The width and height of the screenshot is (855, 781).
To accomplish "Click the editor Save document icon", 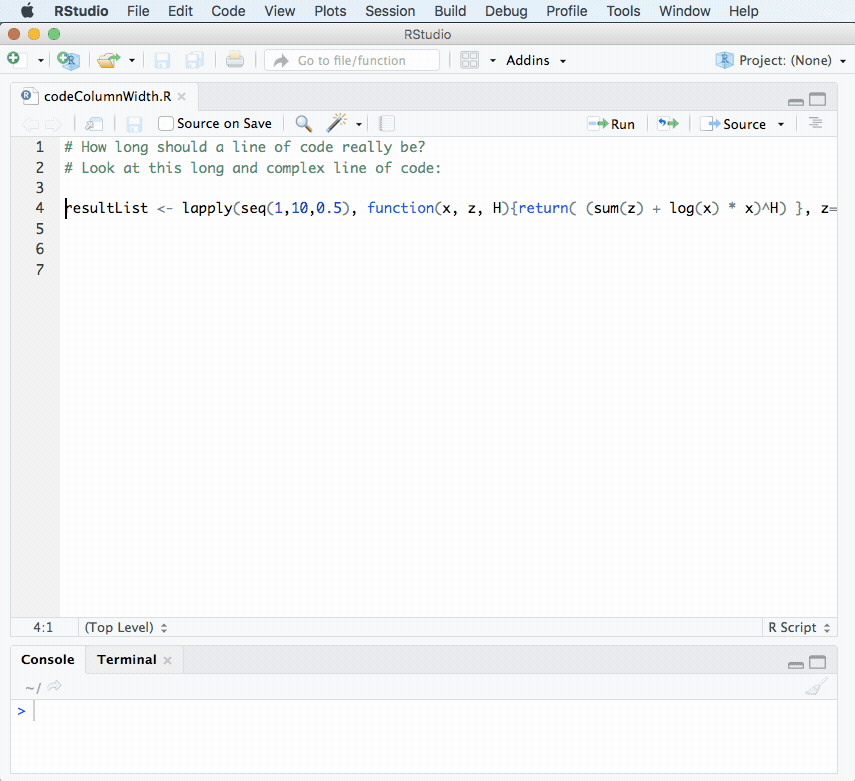I will point(134,124).
